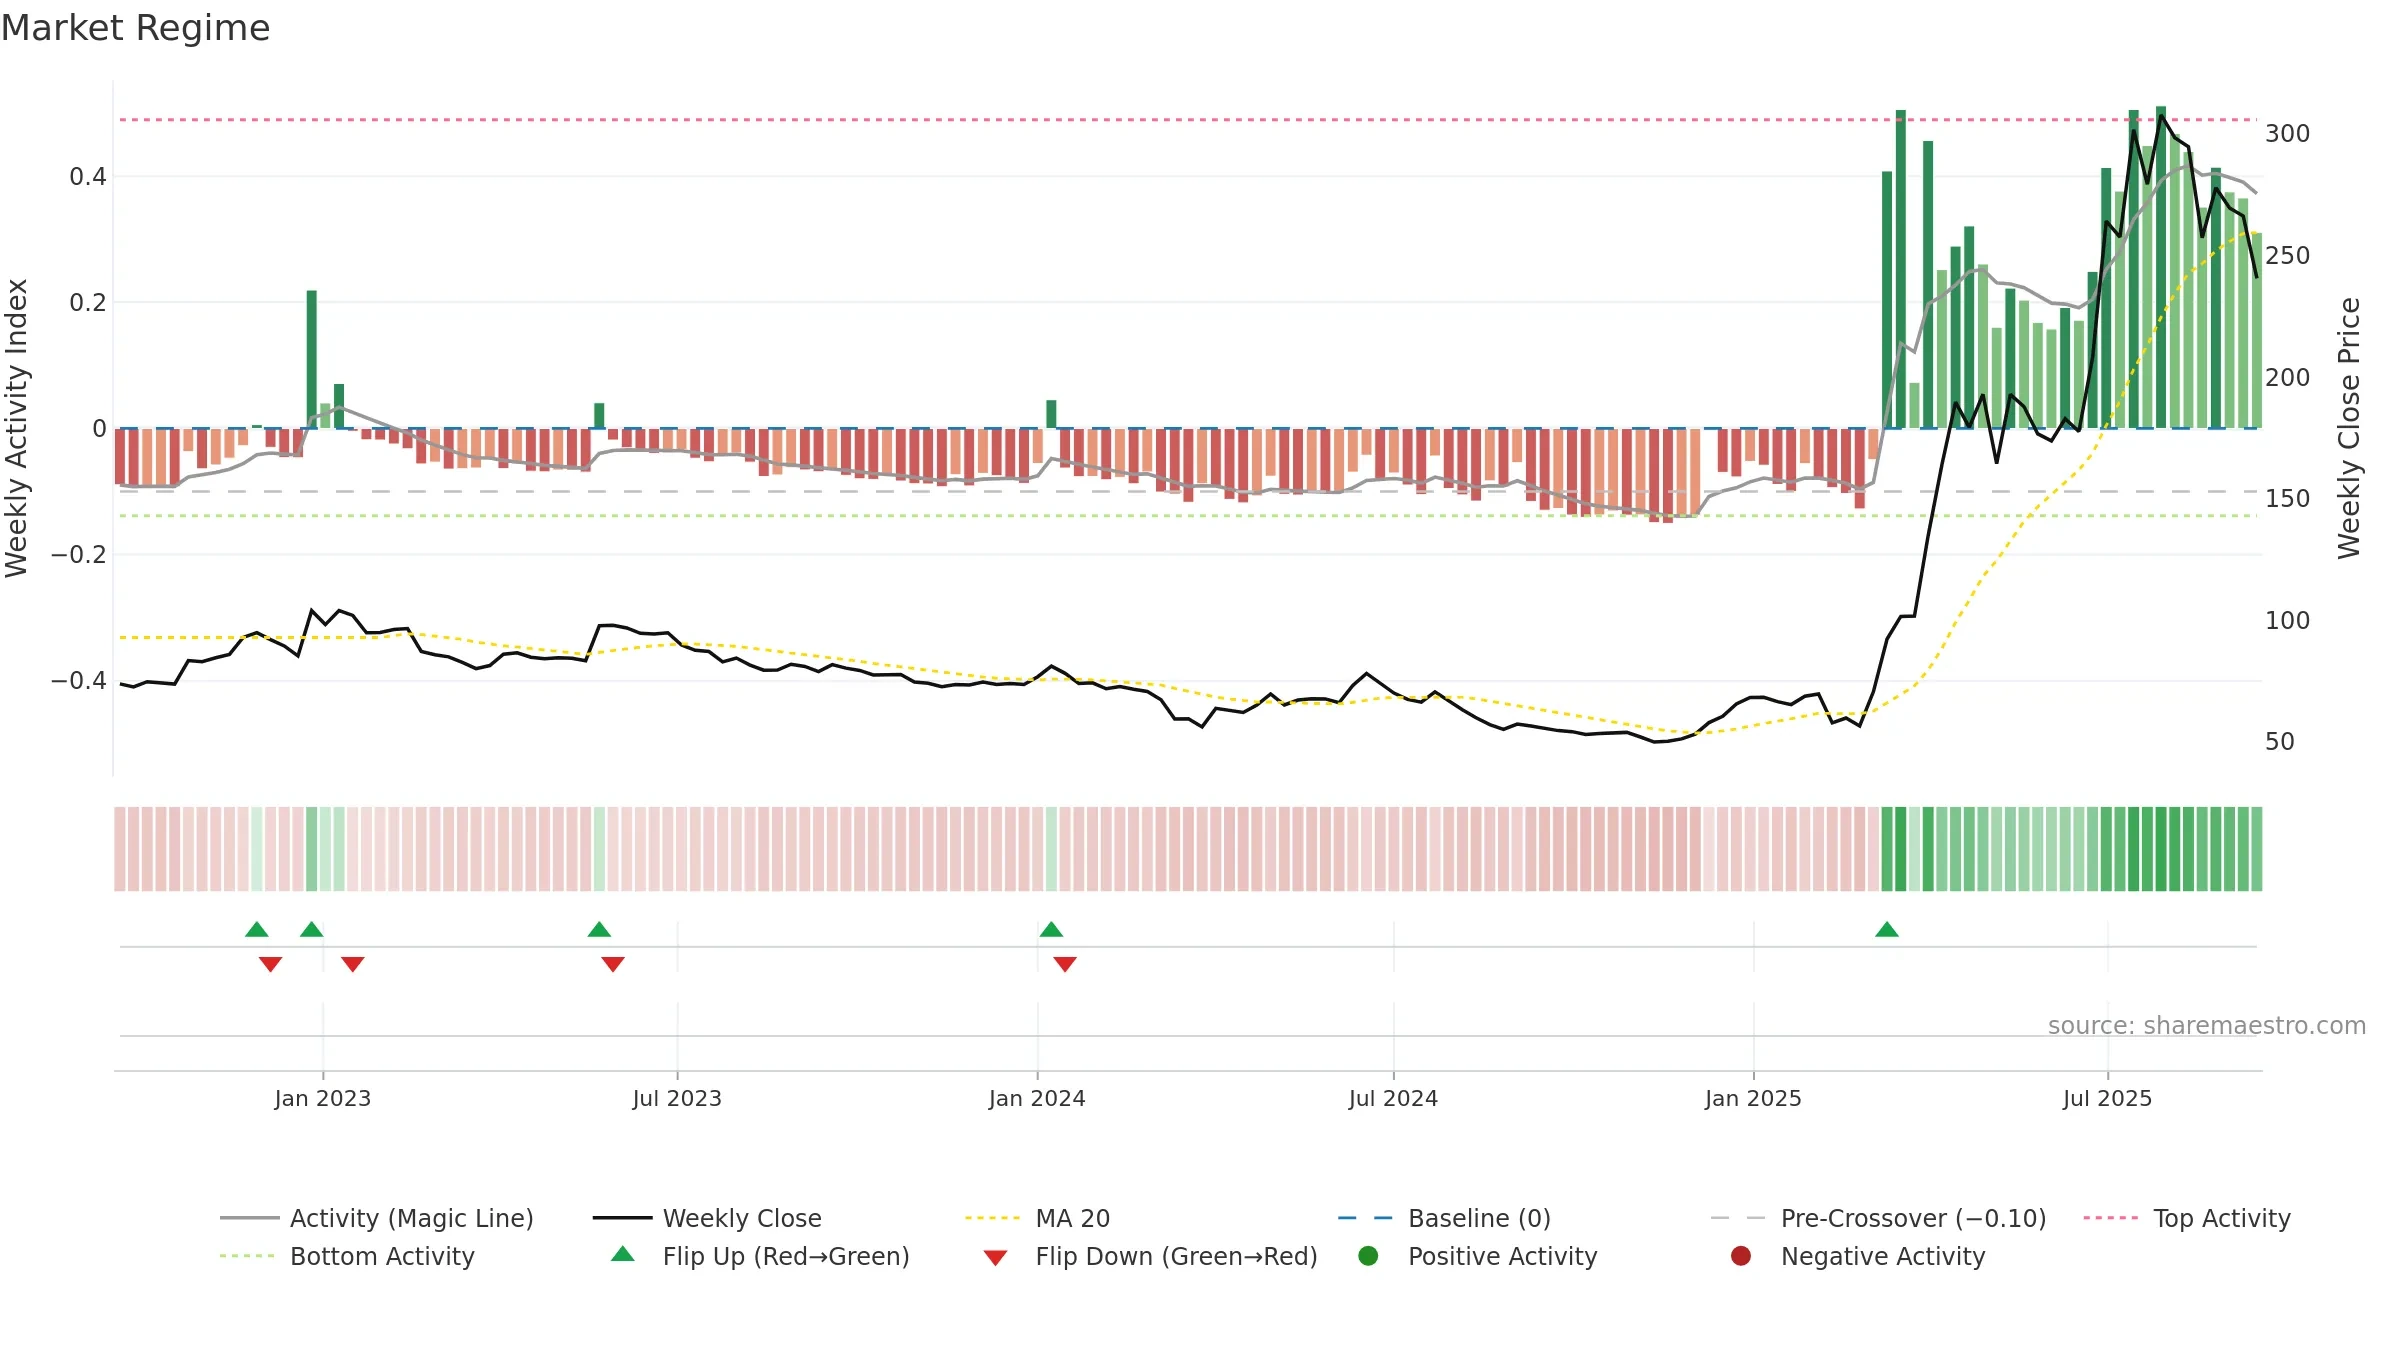Click the 250 tick on the price axis

point(2288,256)
